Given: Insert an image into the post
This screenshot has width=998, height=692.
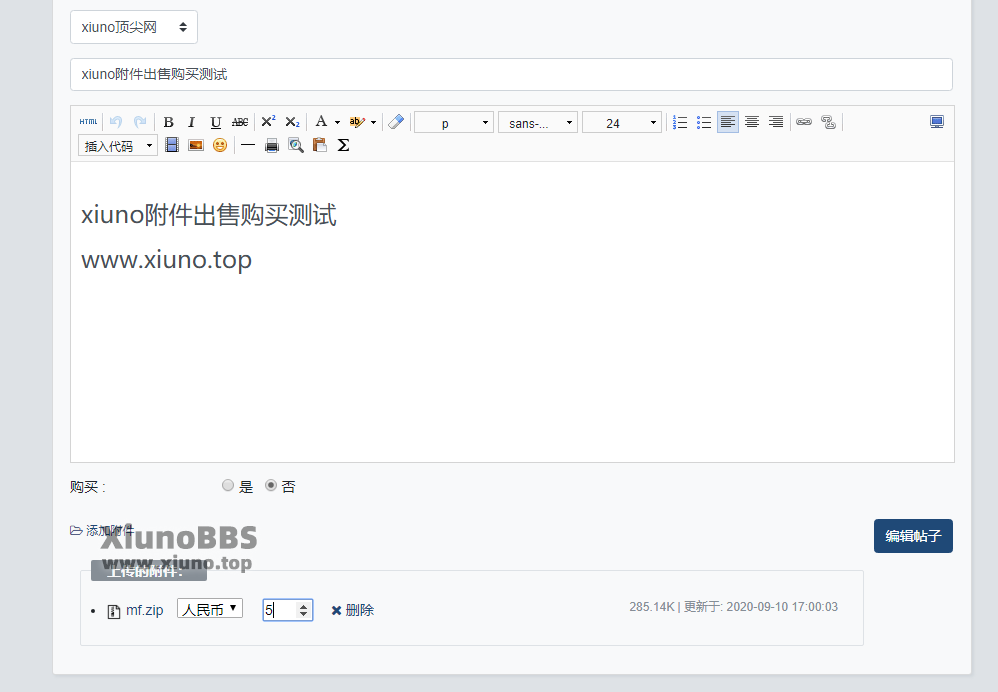Looking at the screenshot, I should tap(196, 145).
